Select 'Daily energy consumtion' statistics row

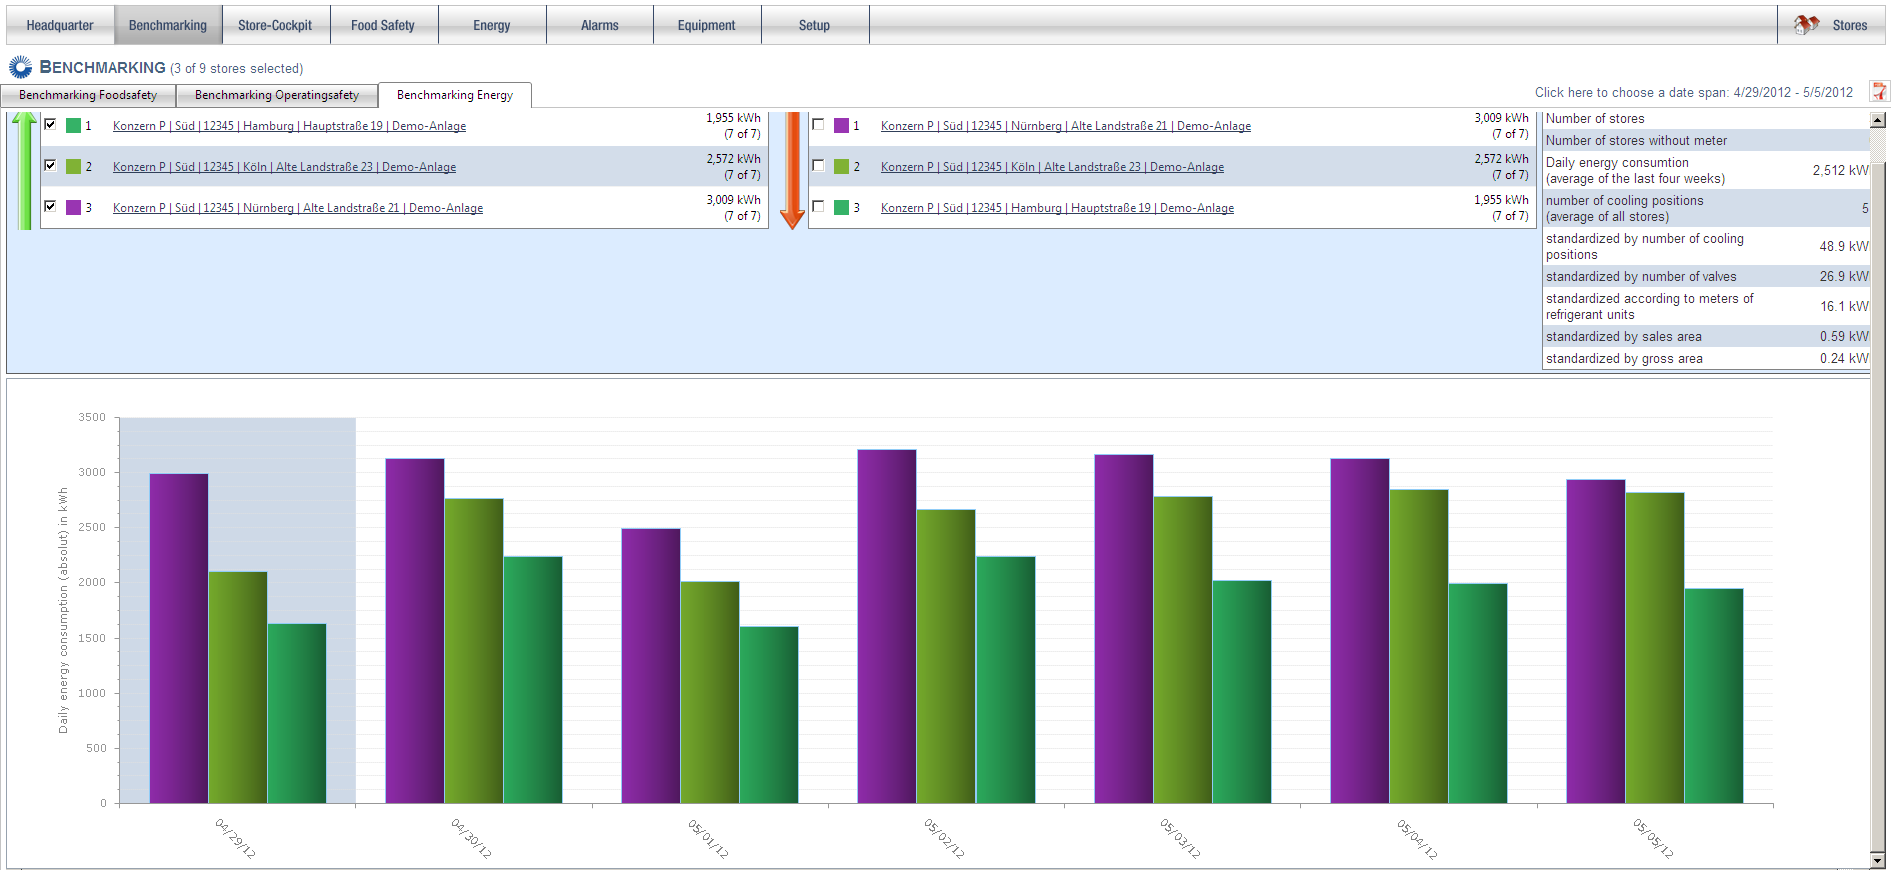1706,170
